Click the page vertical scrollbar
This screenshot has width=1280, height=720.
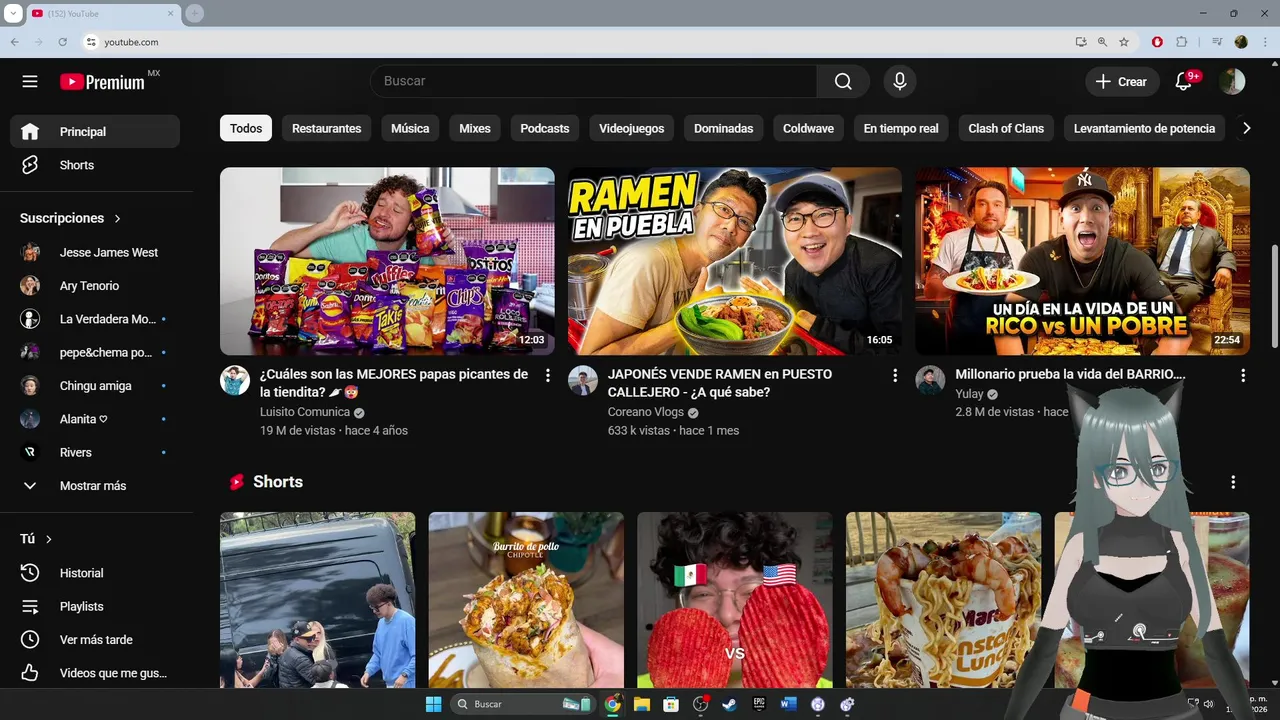[1273, 296]
